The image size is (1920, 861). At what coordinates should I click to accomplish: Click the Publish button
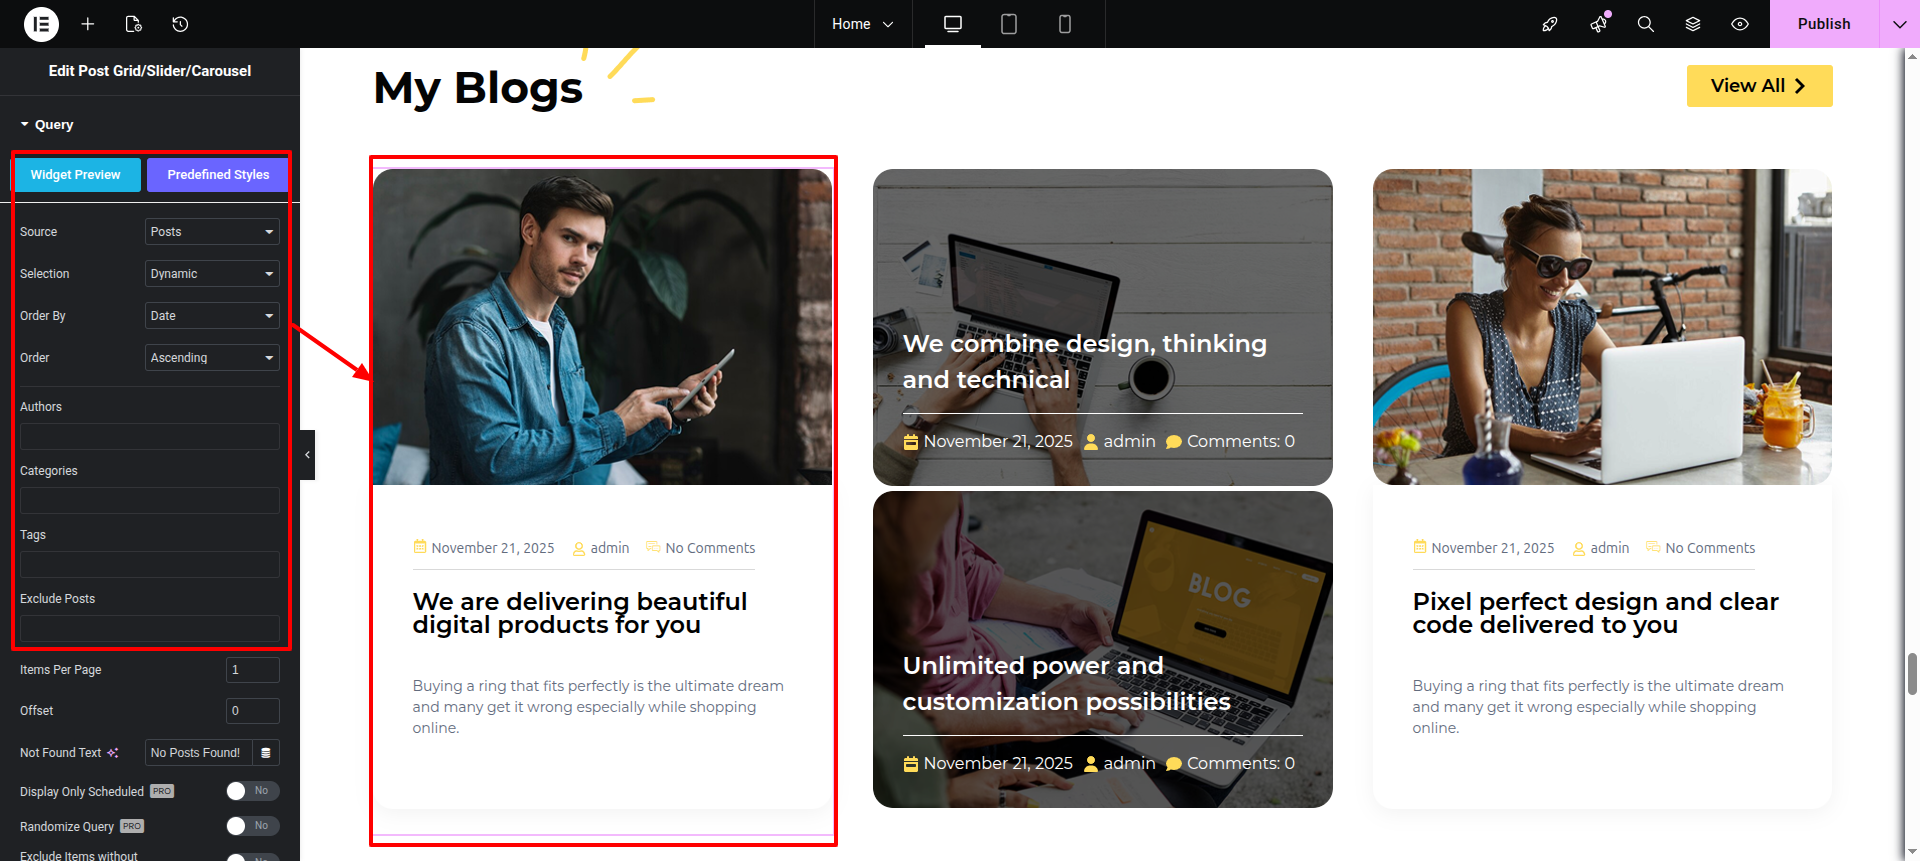1823,24
